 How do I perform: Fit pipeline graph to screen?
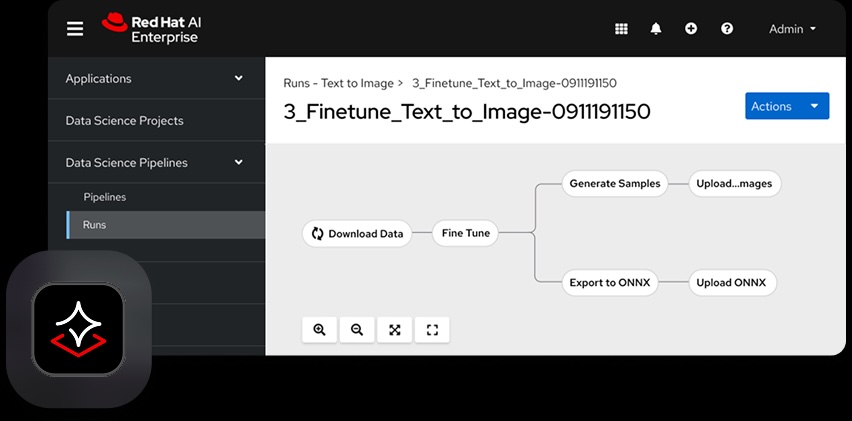[395, 330]
